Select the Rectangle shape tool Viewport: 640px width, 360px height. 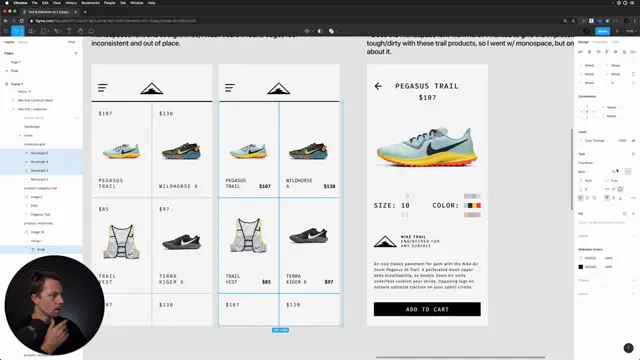(x=43, y=31)
